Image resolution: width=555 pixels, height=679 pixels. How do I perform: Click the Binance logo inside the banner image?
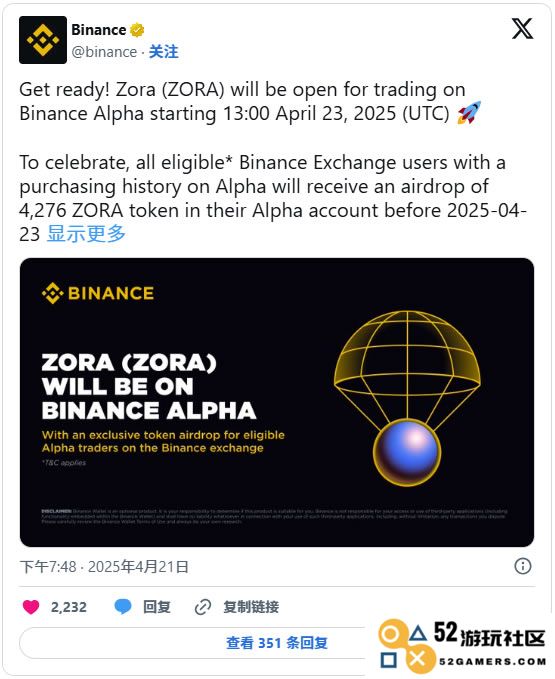click(x=98, y=293)
